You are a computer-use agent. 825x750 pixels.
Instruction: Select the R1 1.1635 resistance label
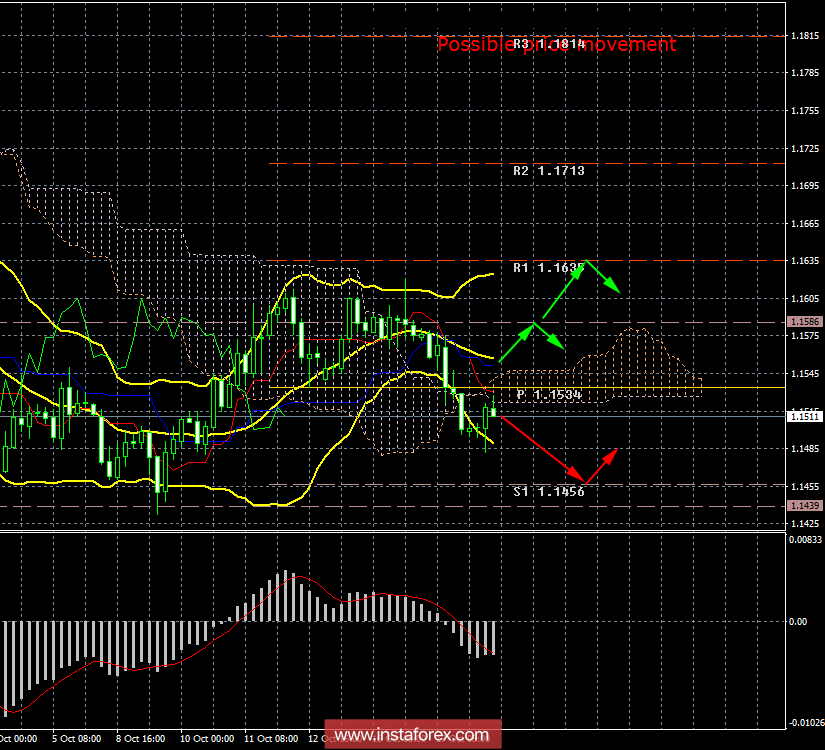tap(549, 268)
